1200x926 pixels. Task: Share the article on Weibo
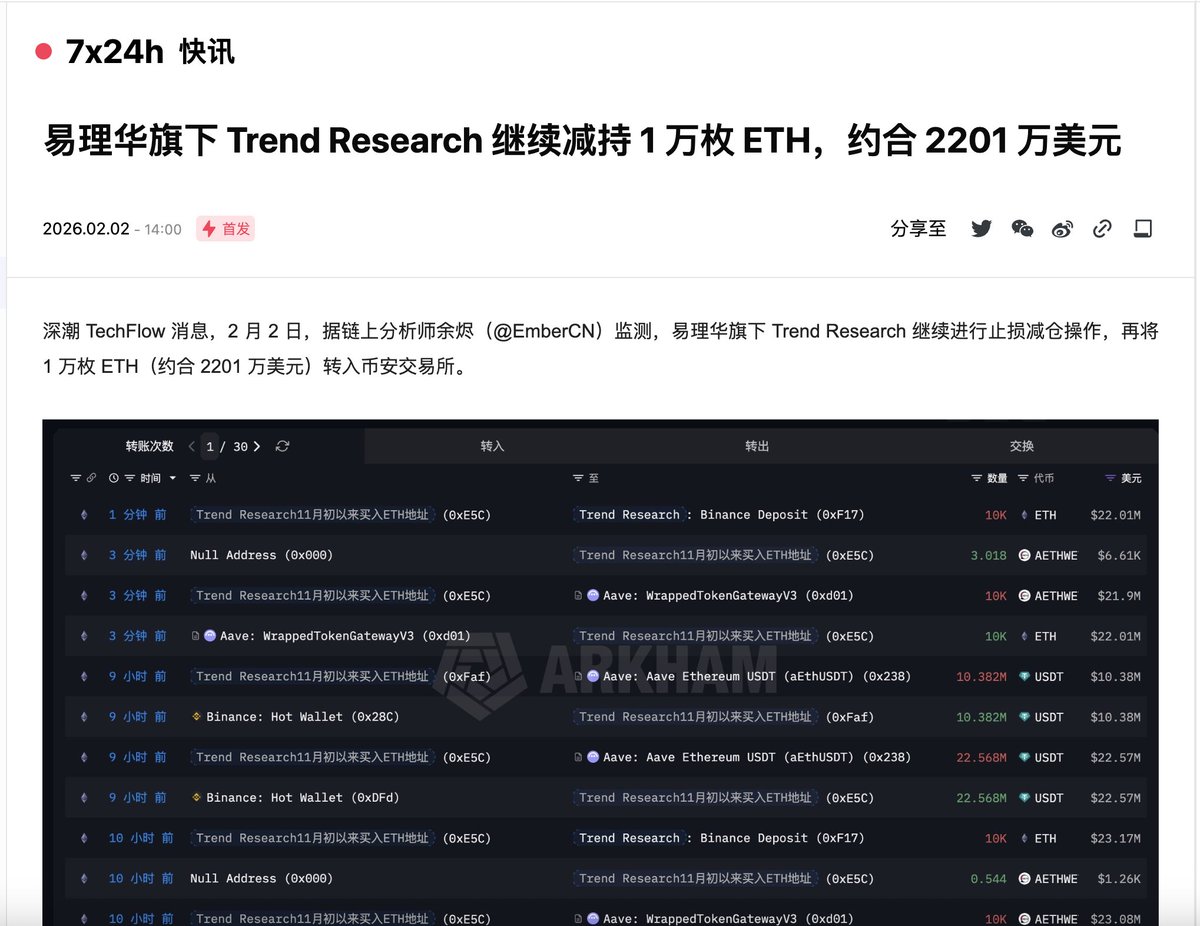pos(1062,229)
